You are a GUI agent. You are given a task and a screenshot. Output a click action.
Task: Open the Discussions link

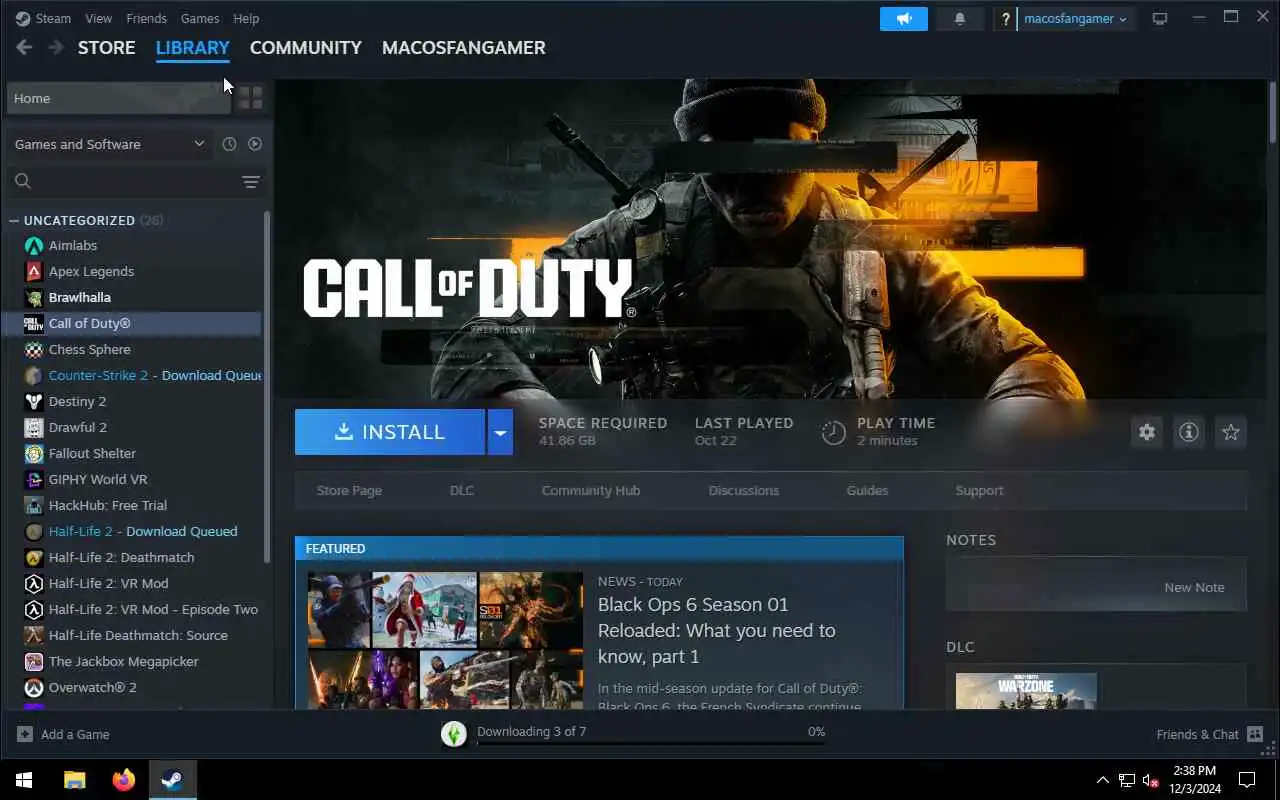pyautogui.click(x=744, y=490)
